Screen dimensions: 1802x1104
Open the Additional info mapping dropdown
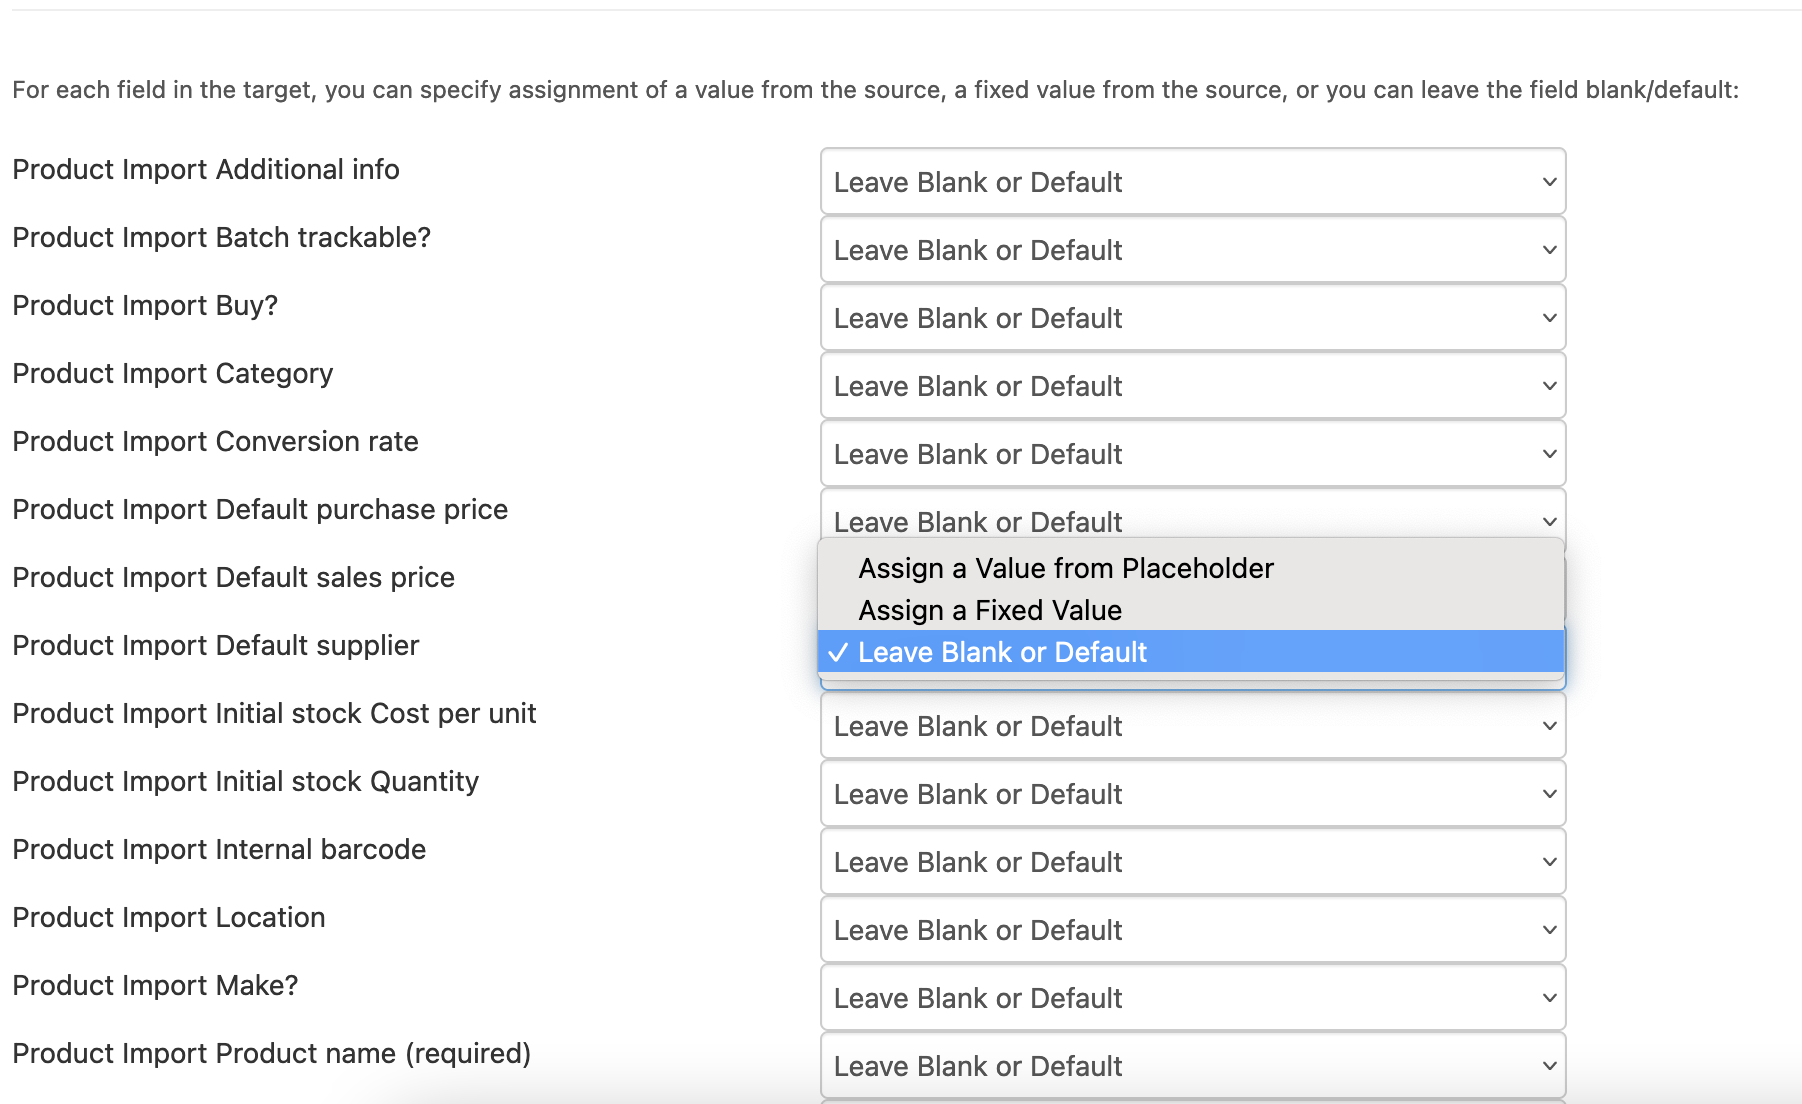[x=1192, y=182]
